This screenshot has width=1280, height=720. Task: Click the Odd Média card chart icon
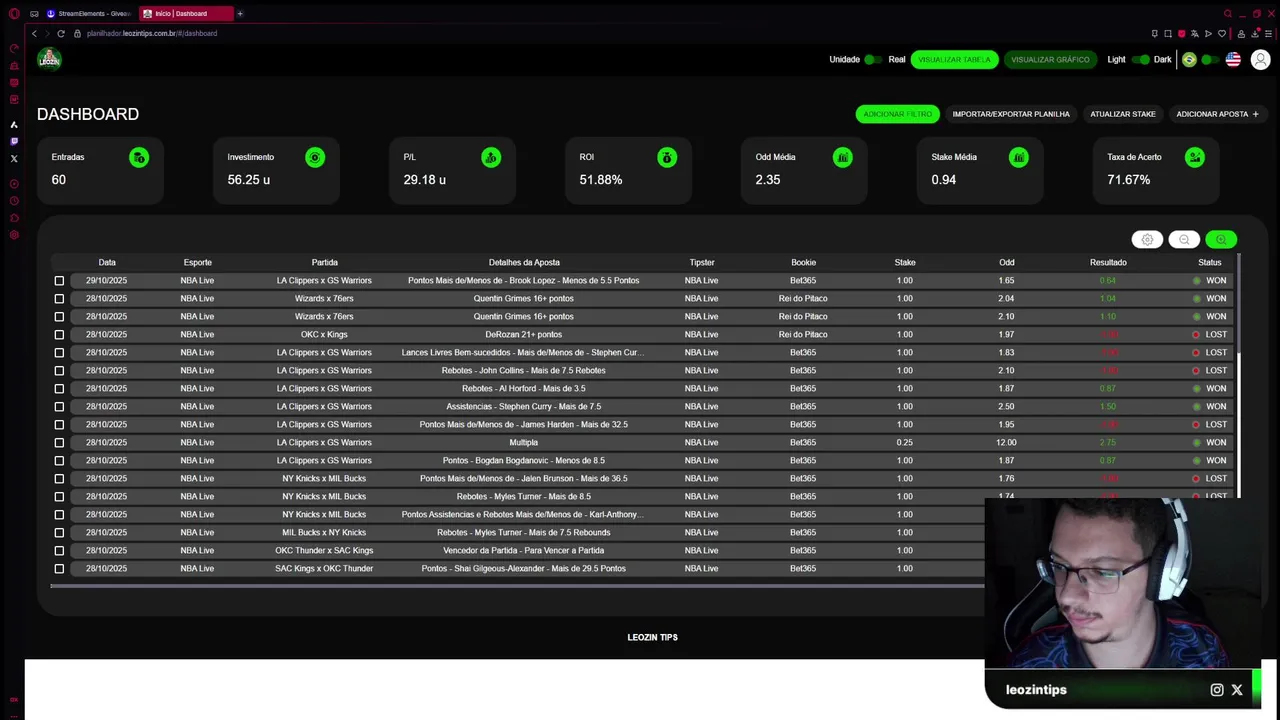[x=843, y=157]
